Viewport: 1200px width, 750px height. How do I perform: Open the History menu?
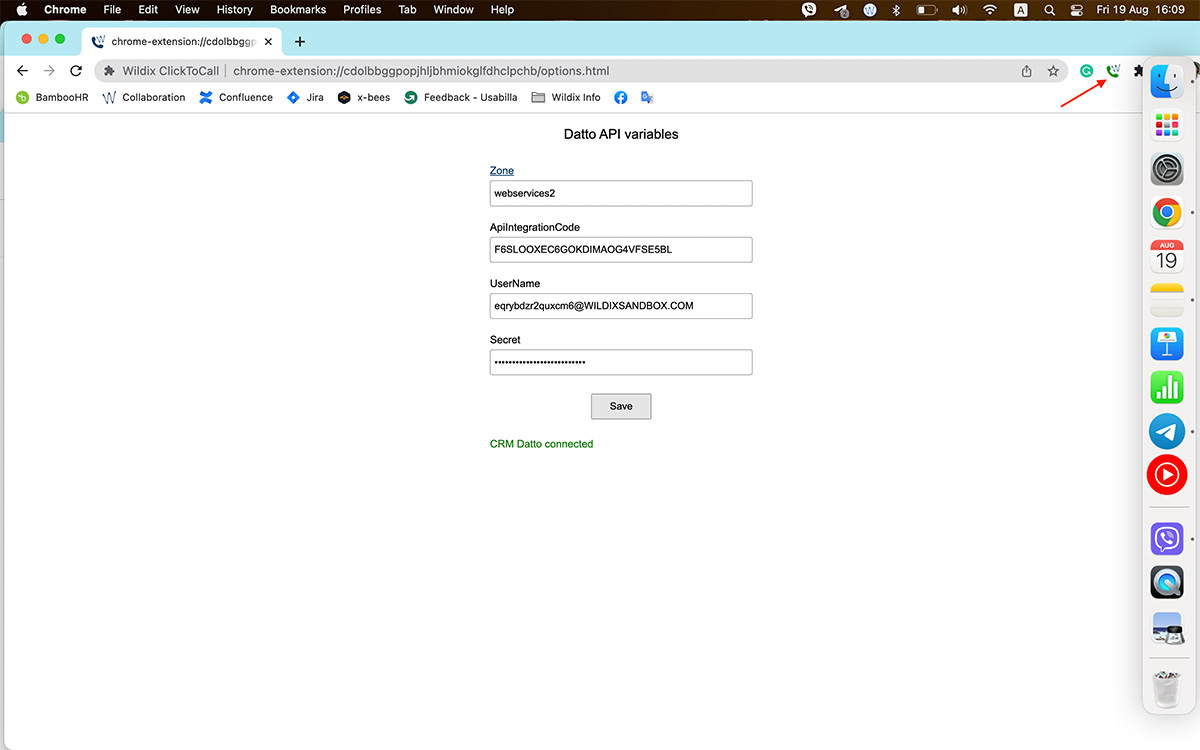[234, 10]
